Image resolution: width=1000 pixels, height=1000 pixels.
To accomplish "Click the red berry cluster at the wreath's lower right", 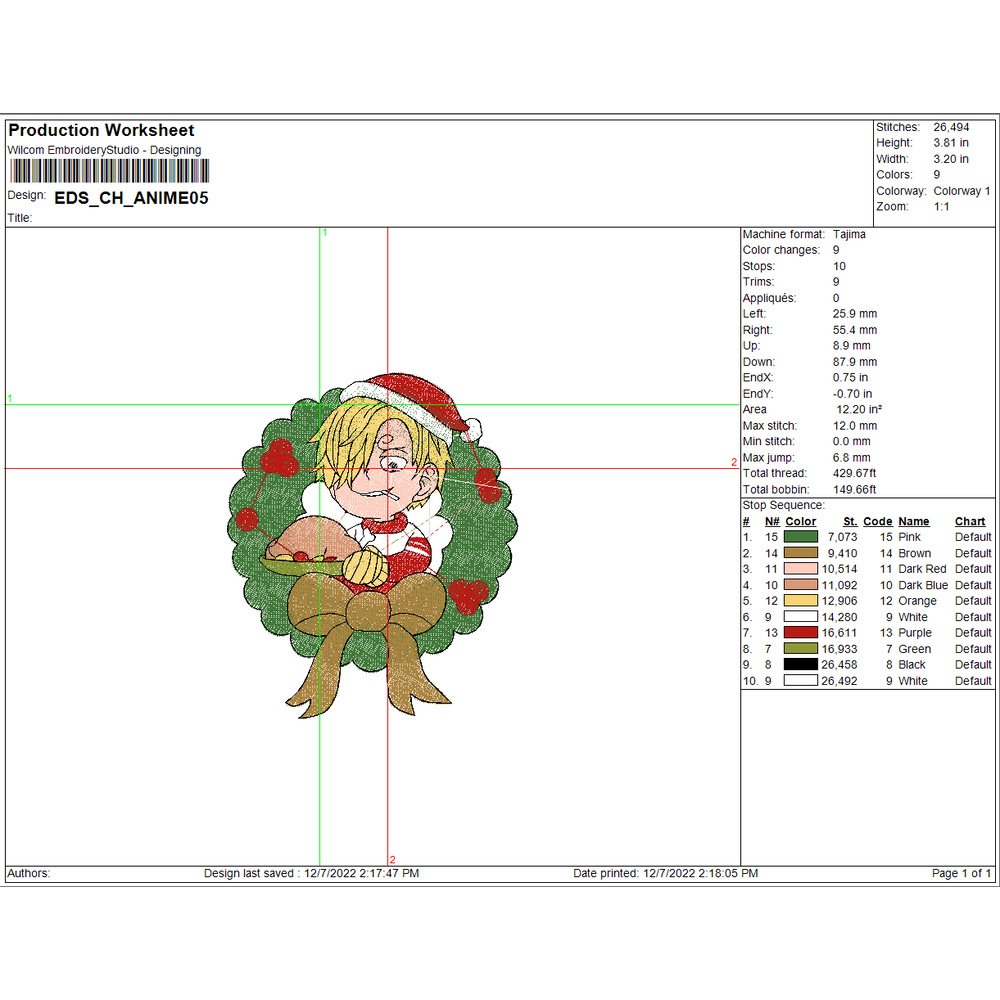I will click(x=468, y=594).
